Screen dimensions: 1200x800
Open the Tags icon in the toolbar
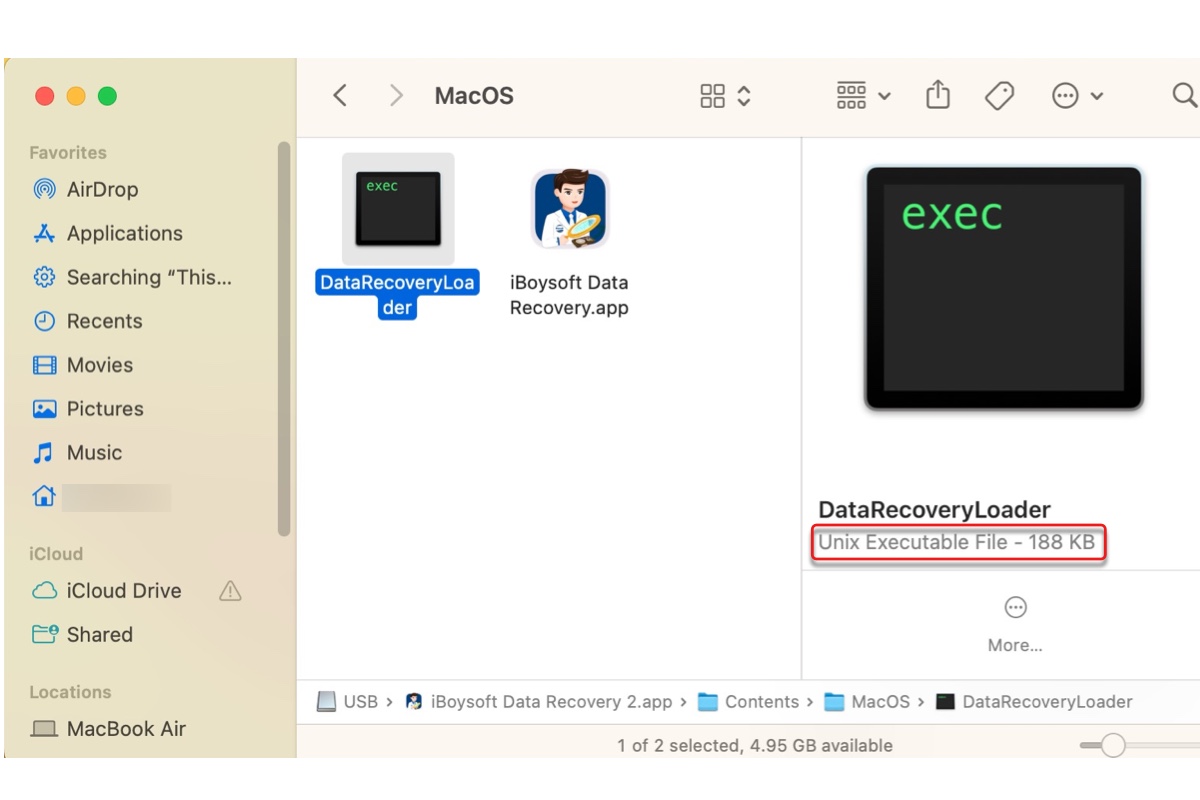[997, 94]
